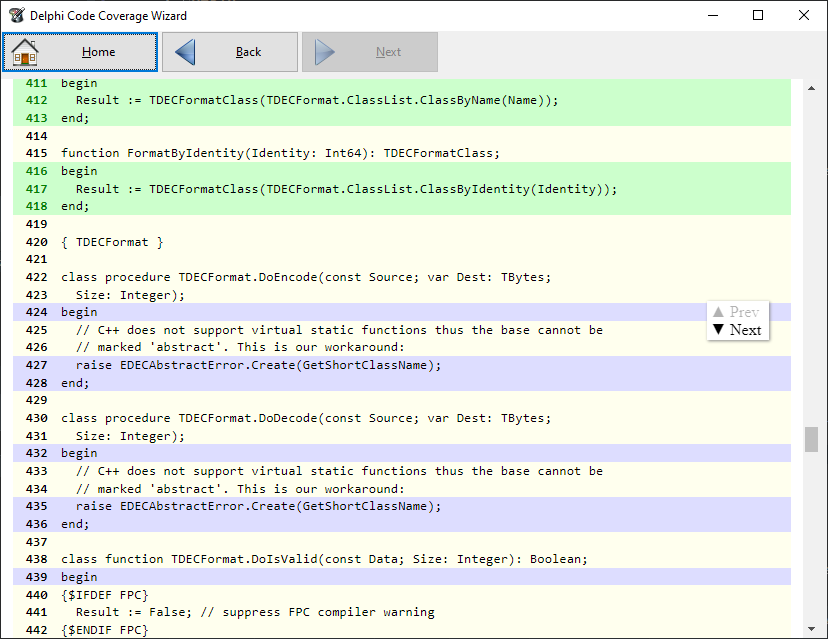This screenshot has height=639, width=828.
Task: Select line number 427 in gutter
Action: (x=36, y=365)
